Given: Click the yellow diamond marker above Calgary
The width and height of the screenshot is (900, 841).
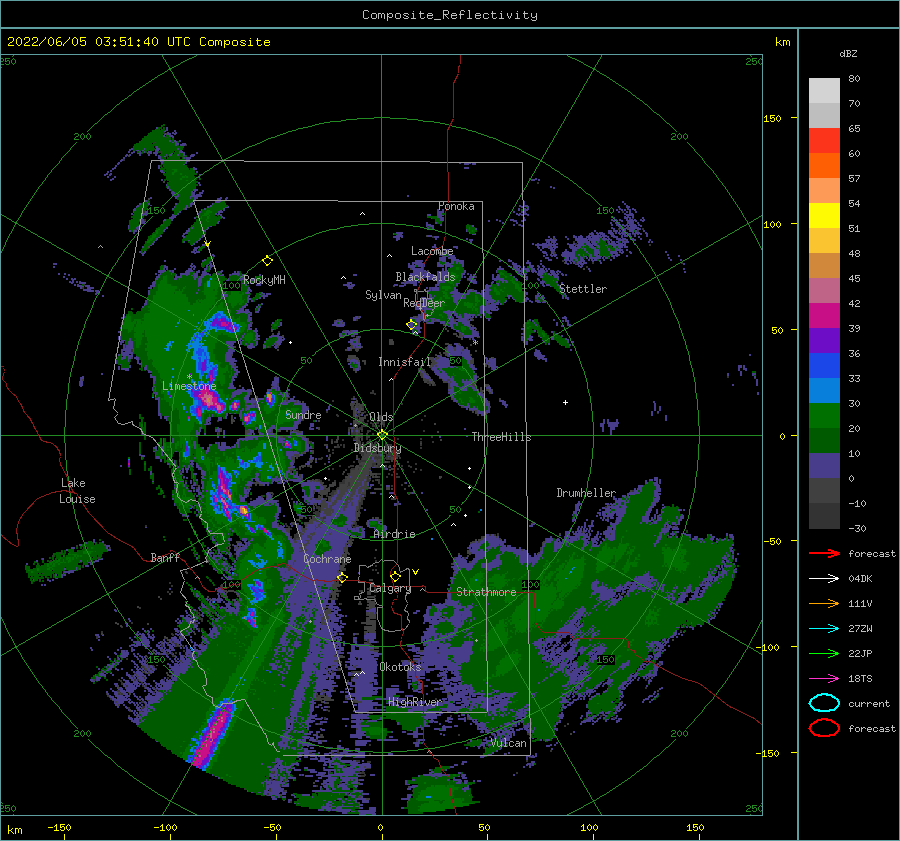Looking at the screenshot, I should click(x=395, y=576).
